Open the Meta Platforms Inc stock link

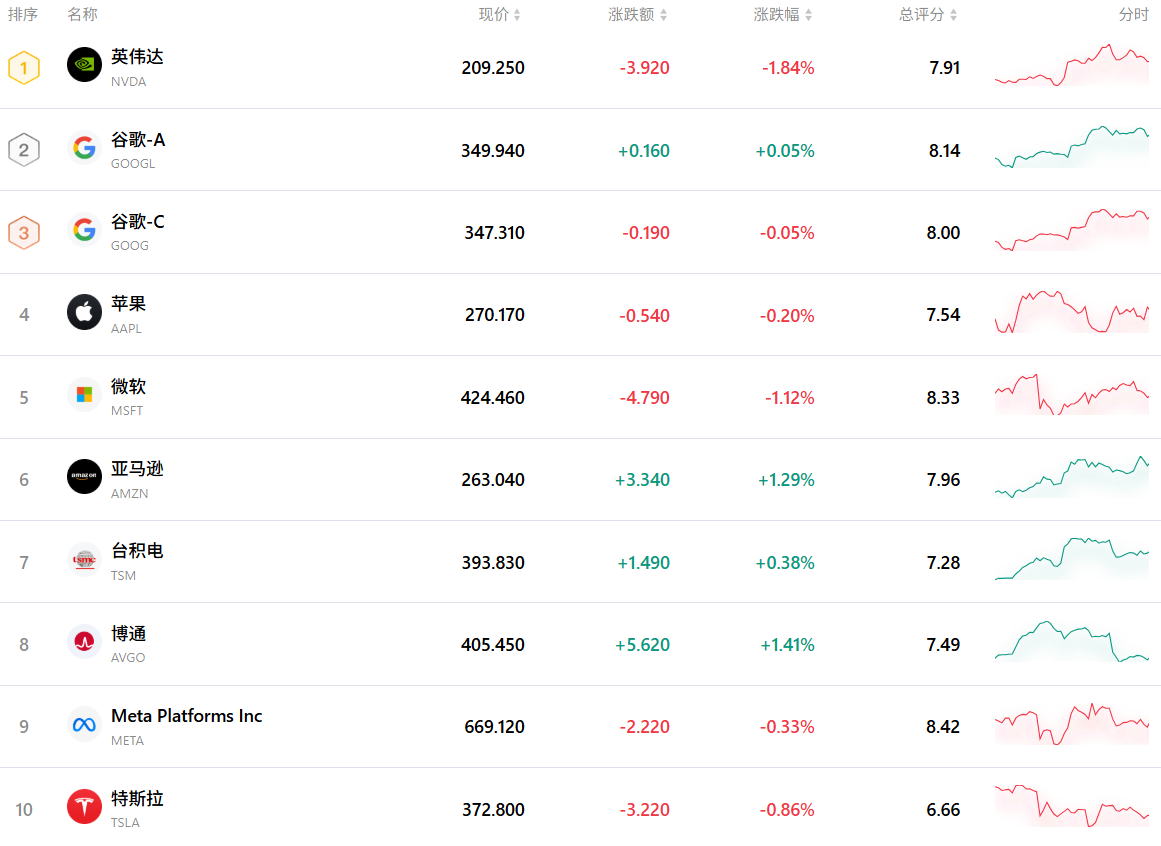[186, 716]
